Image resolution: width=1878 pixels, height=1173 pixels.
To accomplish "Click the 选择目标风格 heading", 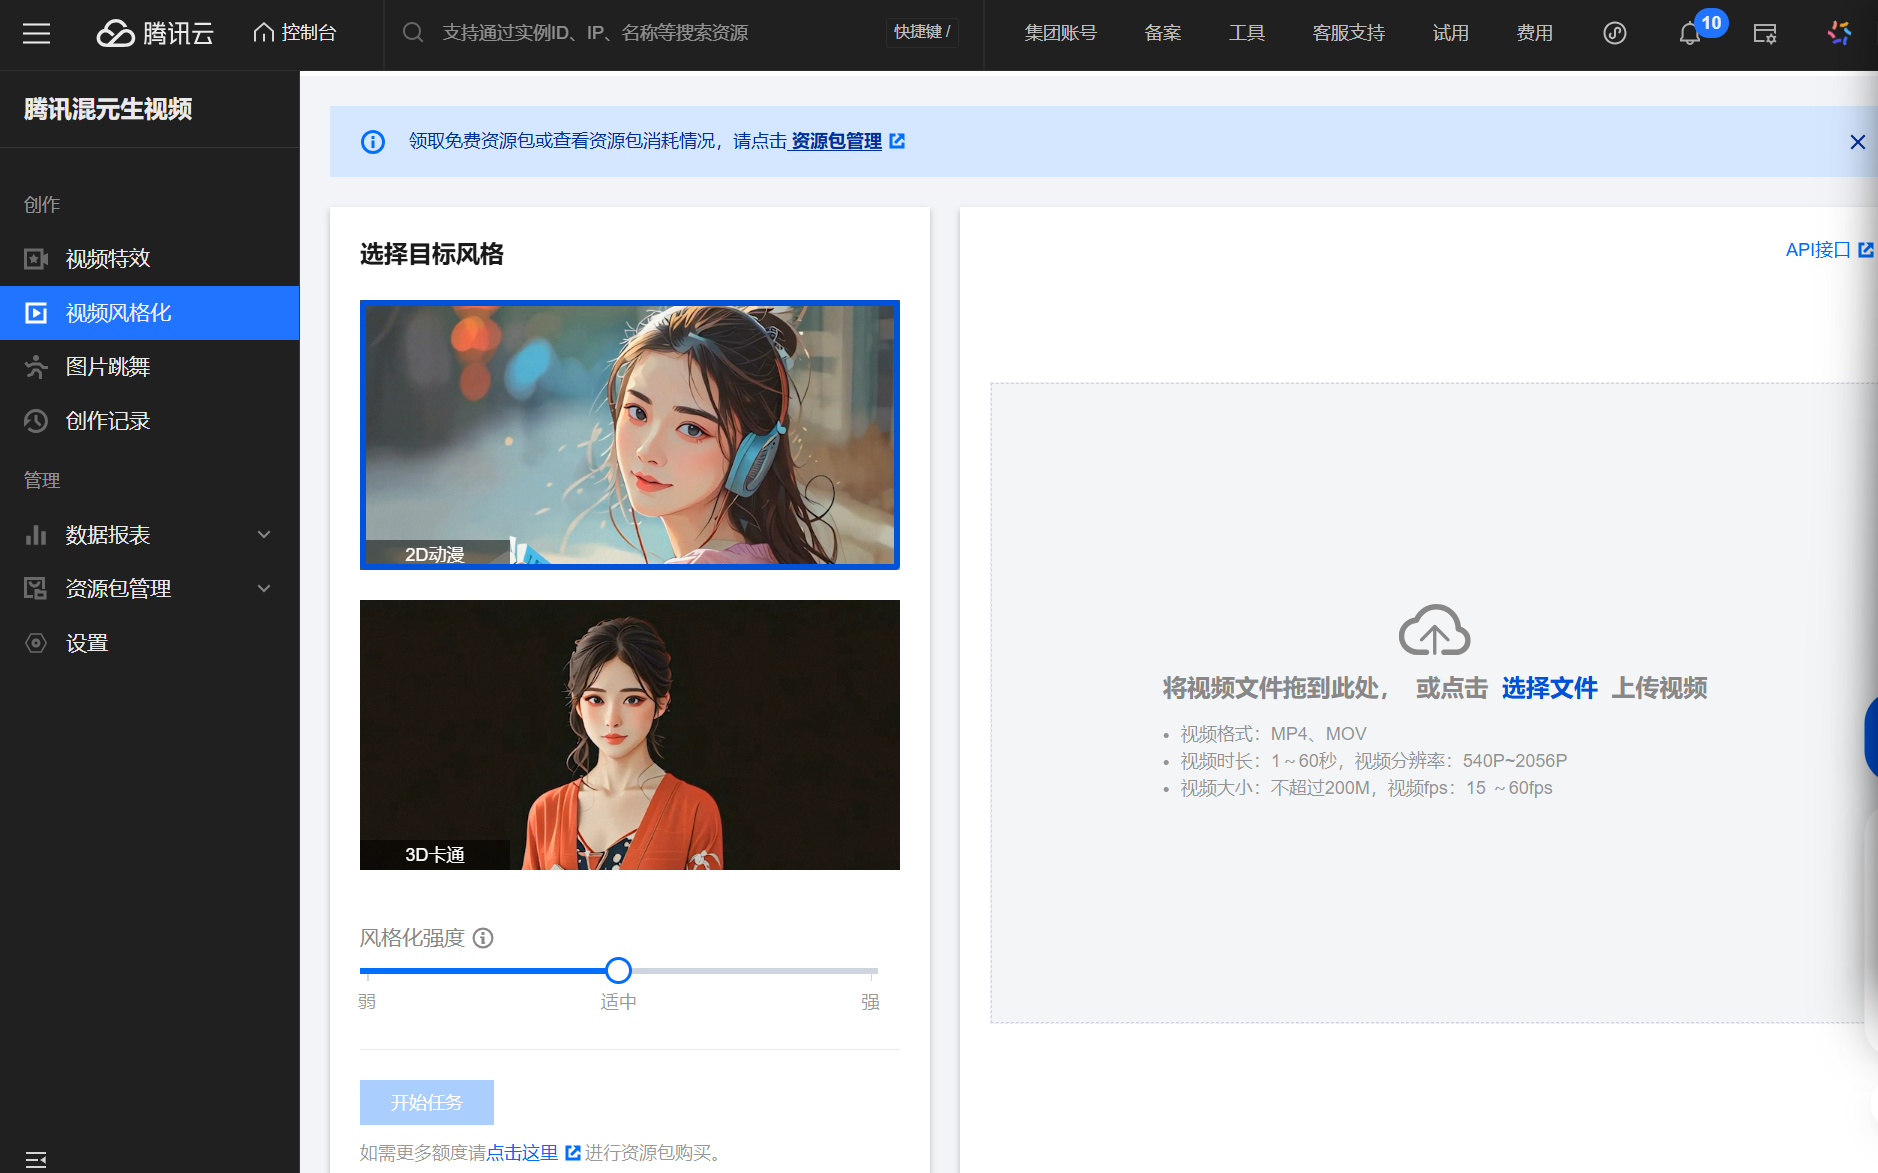I will click(x=432, y=254).
